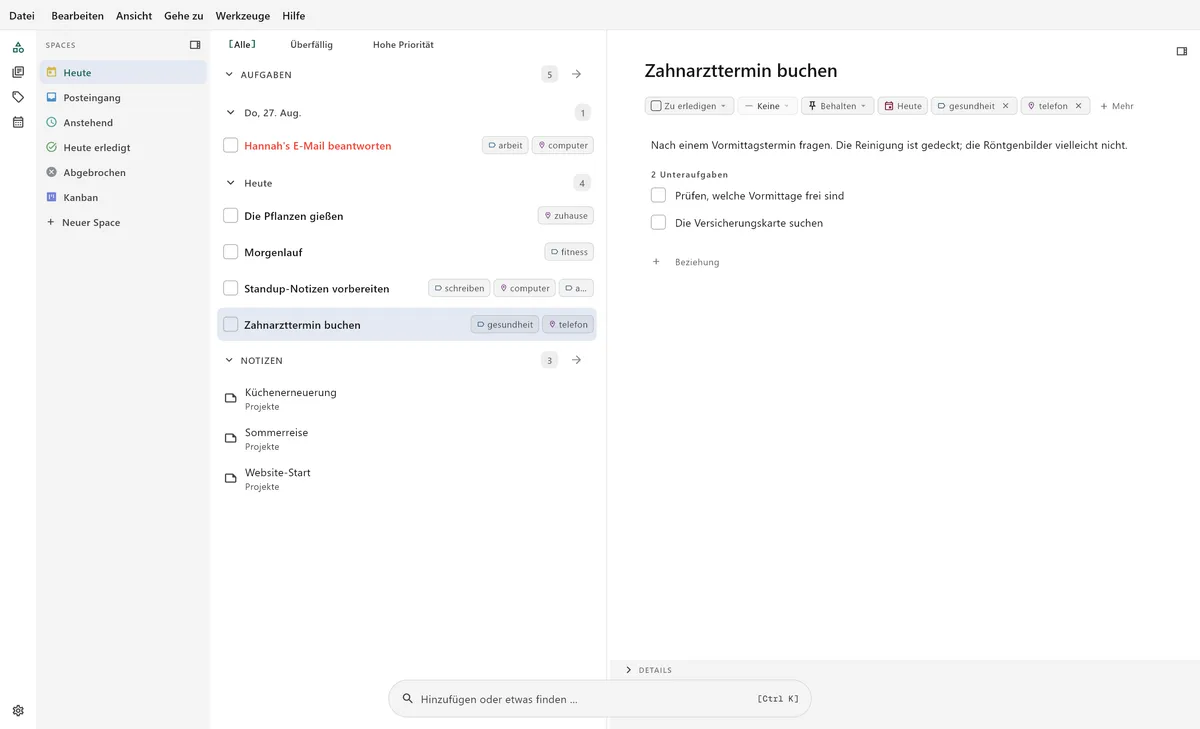Click the arbeit tag on Hannah's task

(505, 145)
